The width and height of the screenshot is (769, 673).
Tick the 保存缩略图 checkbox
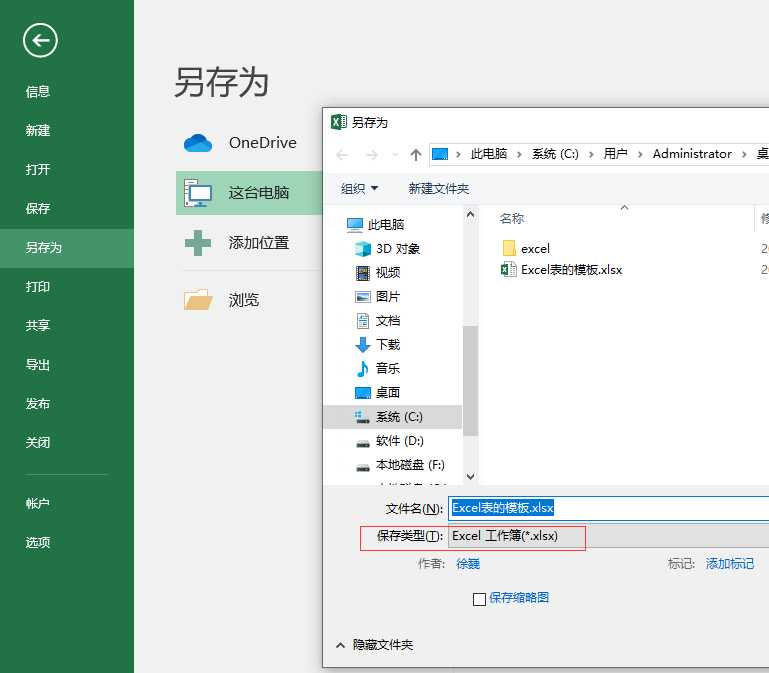point(479,599)
